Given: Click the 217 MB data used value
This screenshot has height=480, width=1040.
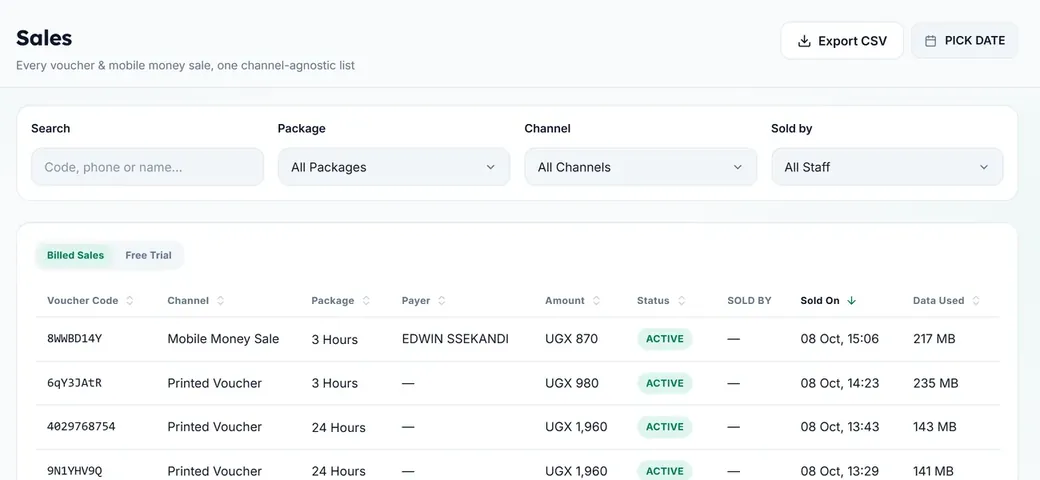Looking at the screenshot, I should 934,339.
